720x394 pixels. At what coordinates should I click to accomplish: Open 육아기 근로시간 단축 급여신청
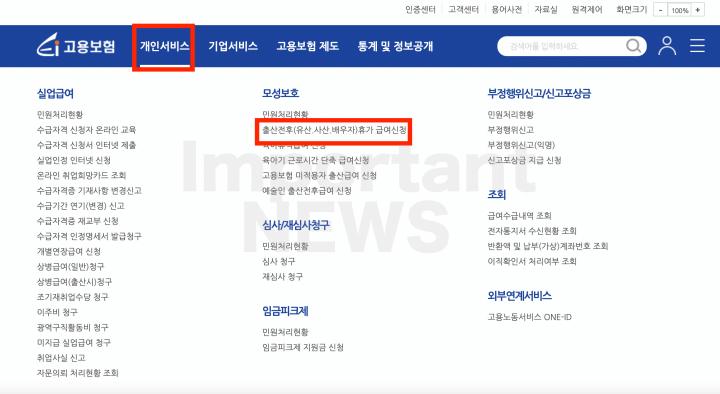coord(315,160)
